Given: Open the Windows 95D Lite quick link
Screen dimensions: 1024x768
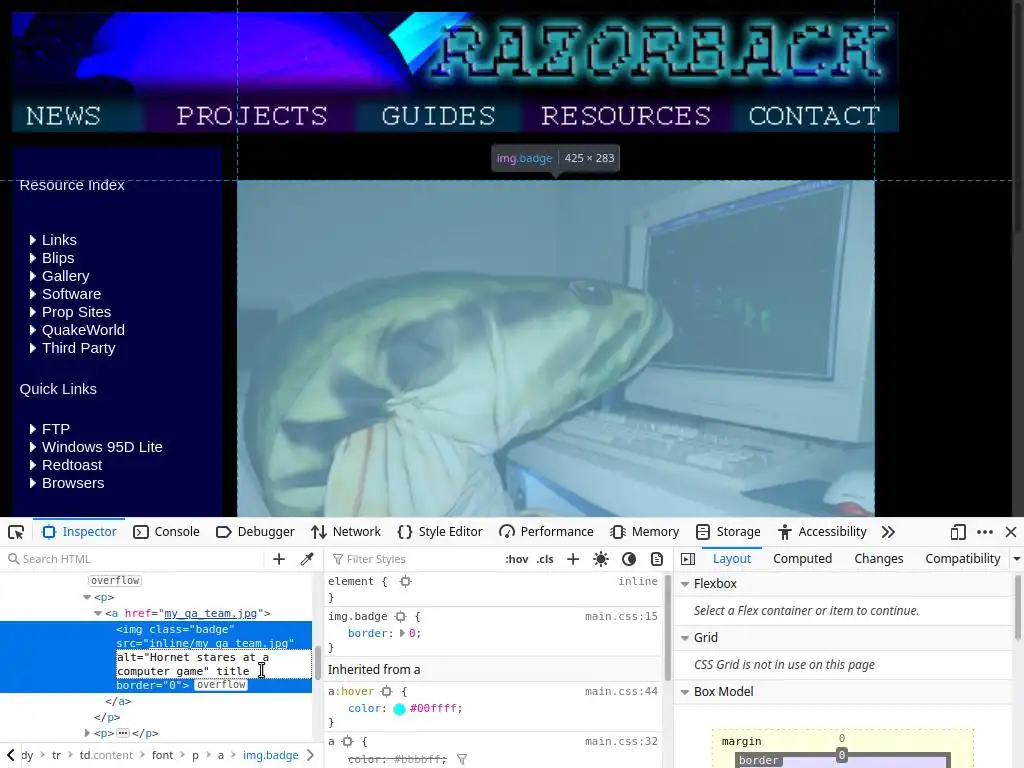Looking at the screenshot, I should click(x=102, y=447).
